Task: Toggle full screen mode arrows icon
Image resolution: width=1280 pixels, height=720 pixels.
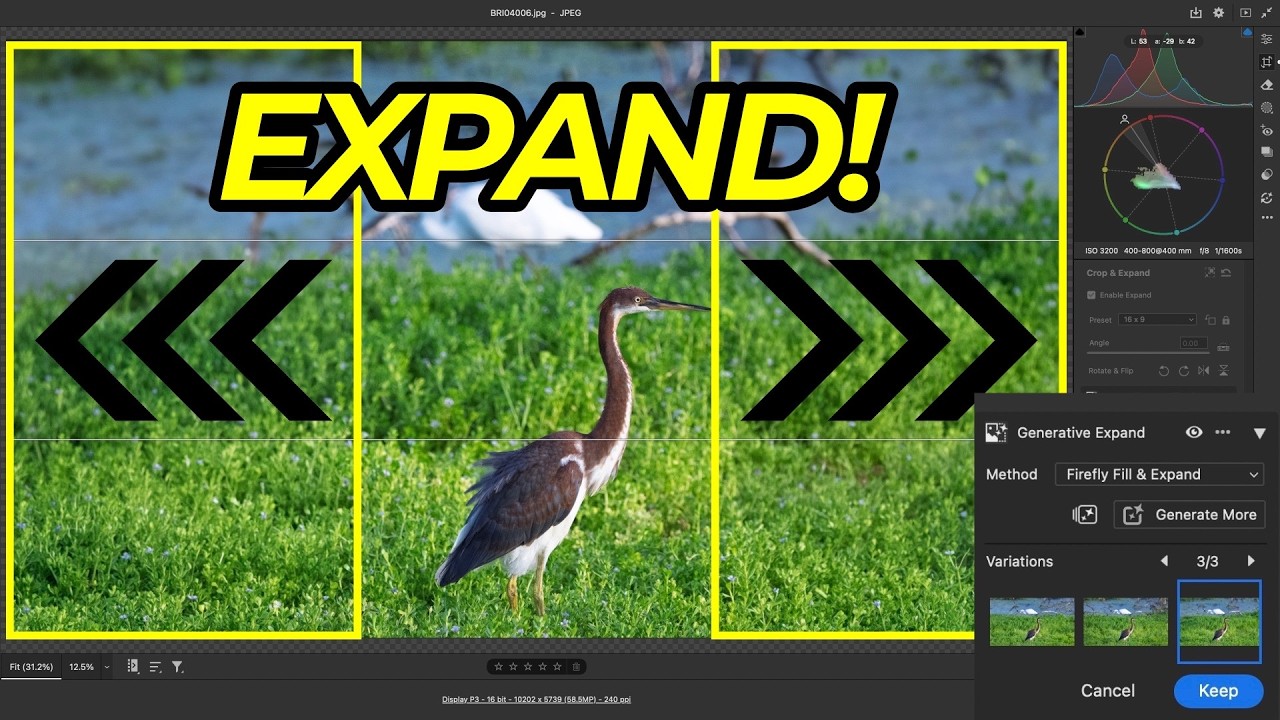Action: tap(1268, 13)
